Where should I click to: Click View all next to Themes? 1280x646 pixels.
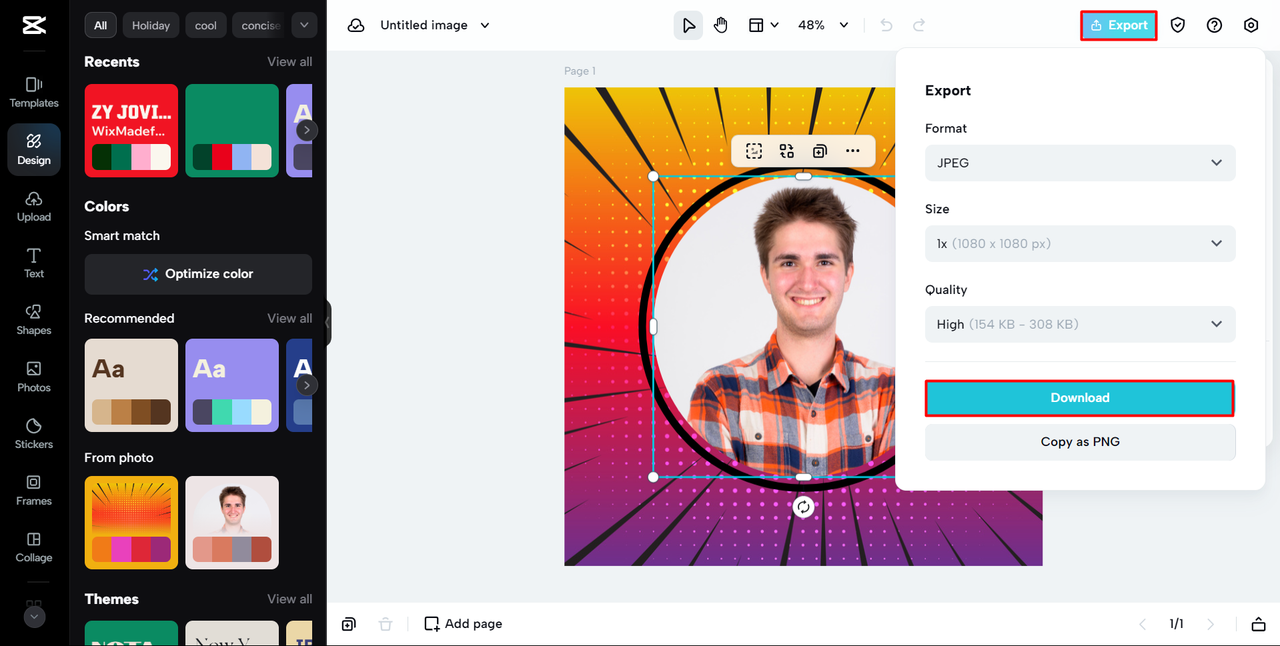coord(290,599)
